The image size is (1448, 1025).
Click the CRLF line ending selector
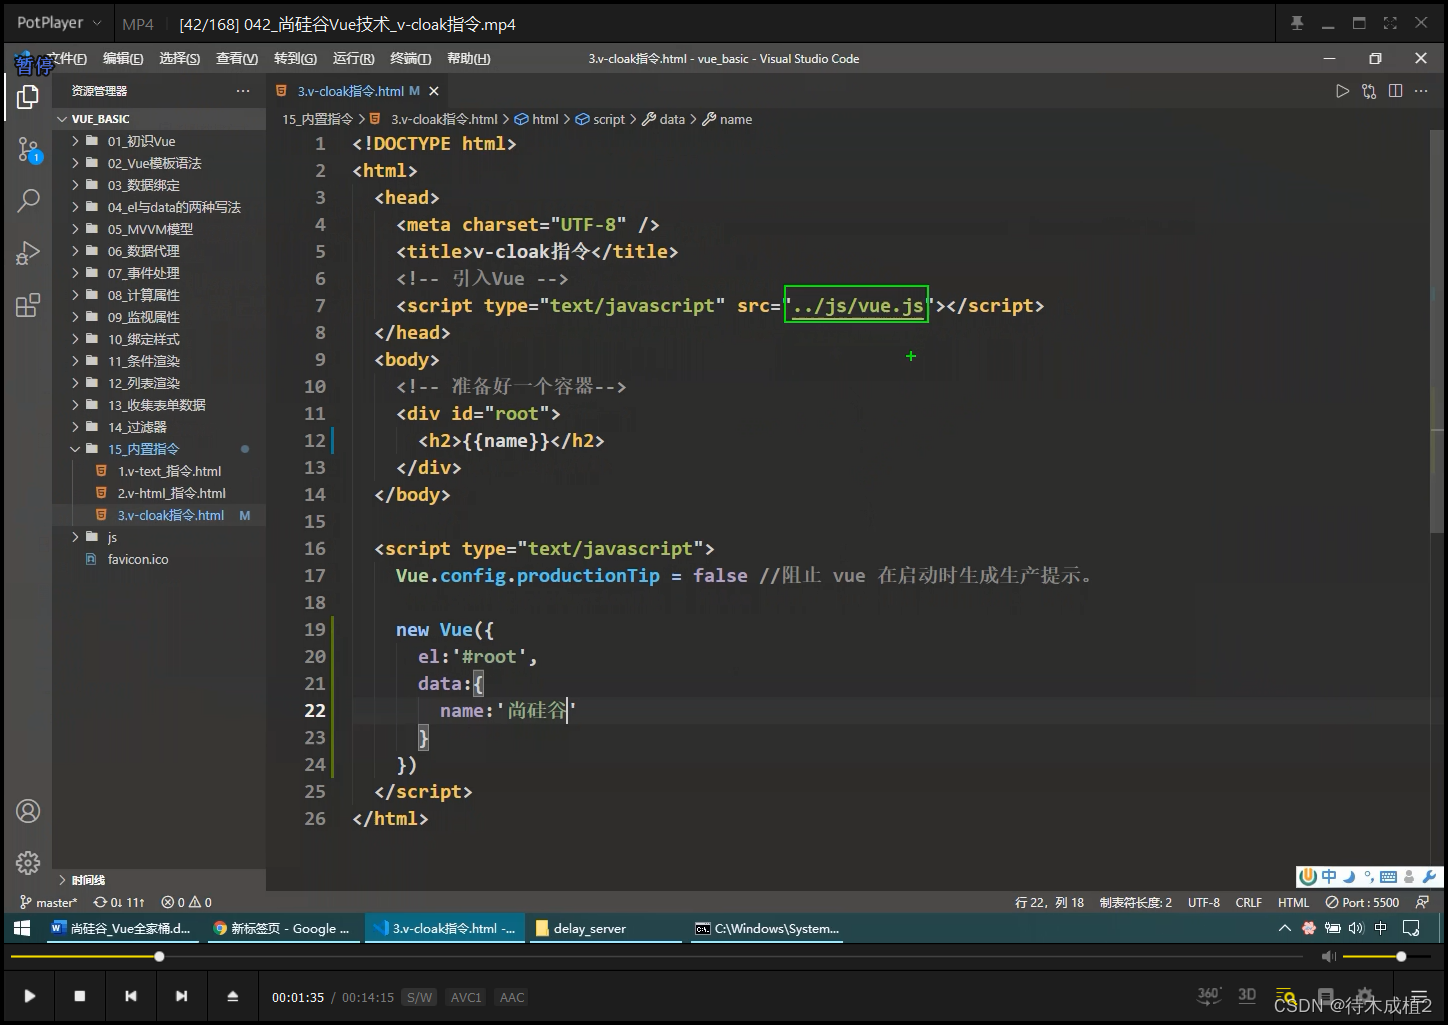click(x=1249, y=902)
